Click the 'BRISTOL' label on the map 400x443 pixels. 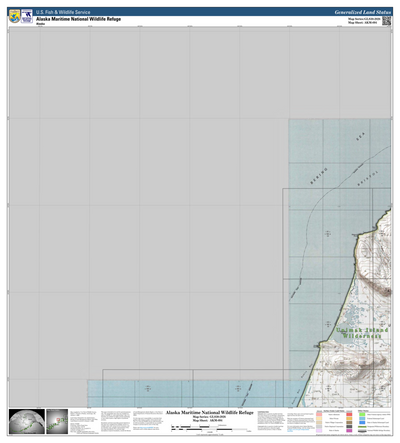pyautogui.click(x=368, y=178)
